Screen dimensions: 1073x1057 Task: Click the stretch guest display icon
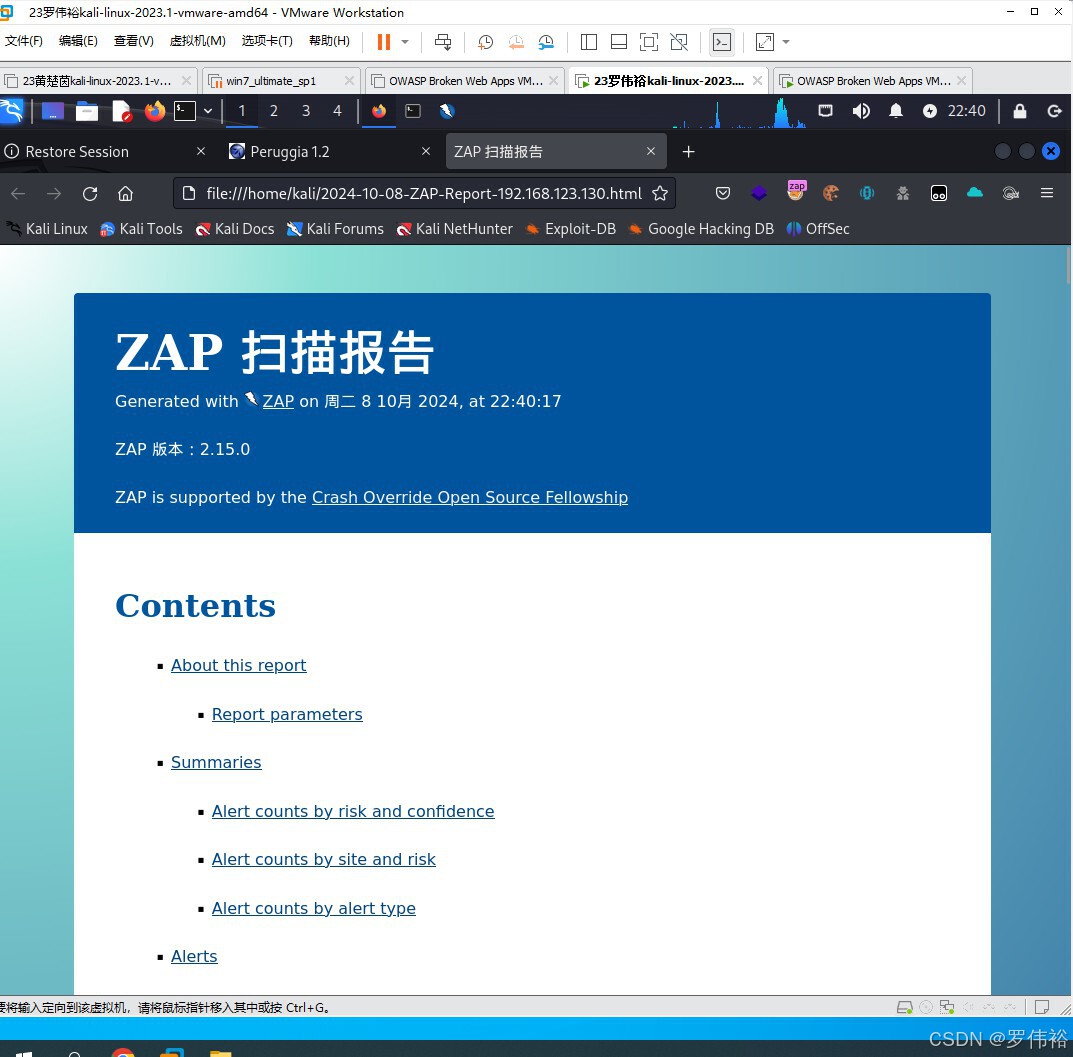pos(764,42)
